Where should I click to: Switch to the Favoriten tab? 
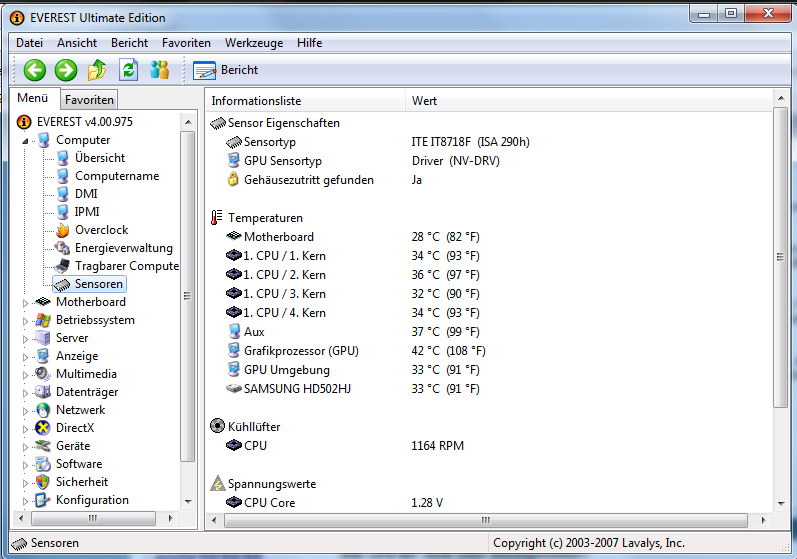(89, 100)
